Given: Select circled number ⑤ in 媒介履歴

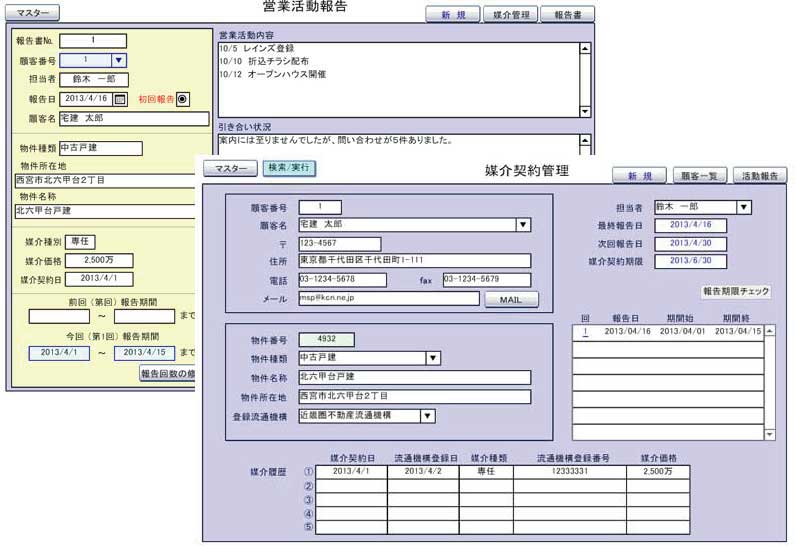Looking at the screenshot, I should pos(308,527).
